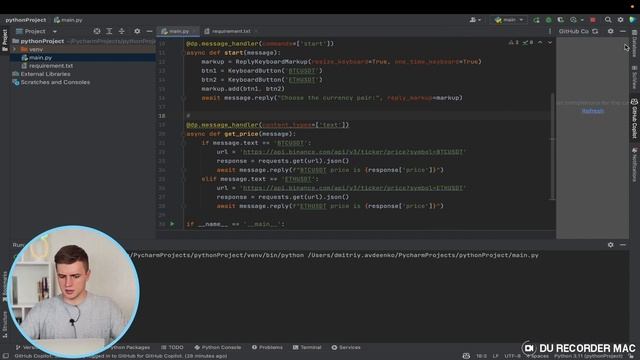
Task: Refresh the GitHub Copilot panel icon
Action: 595,31
